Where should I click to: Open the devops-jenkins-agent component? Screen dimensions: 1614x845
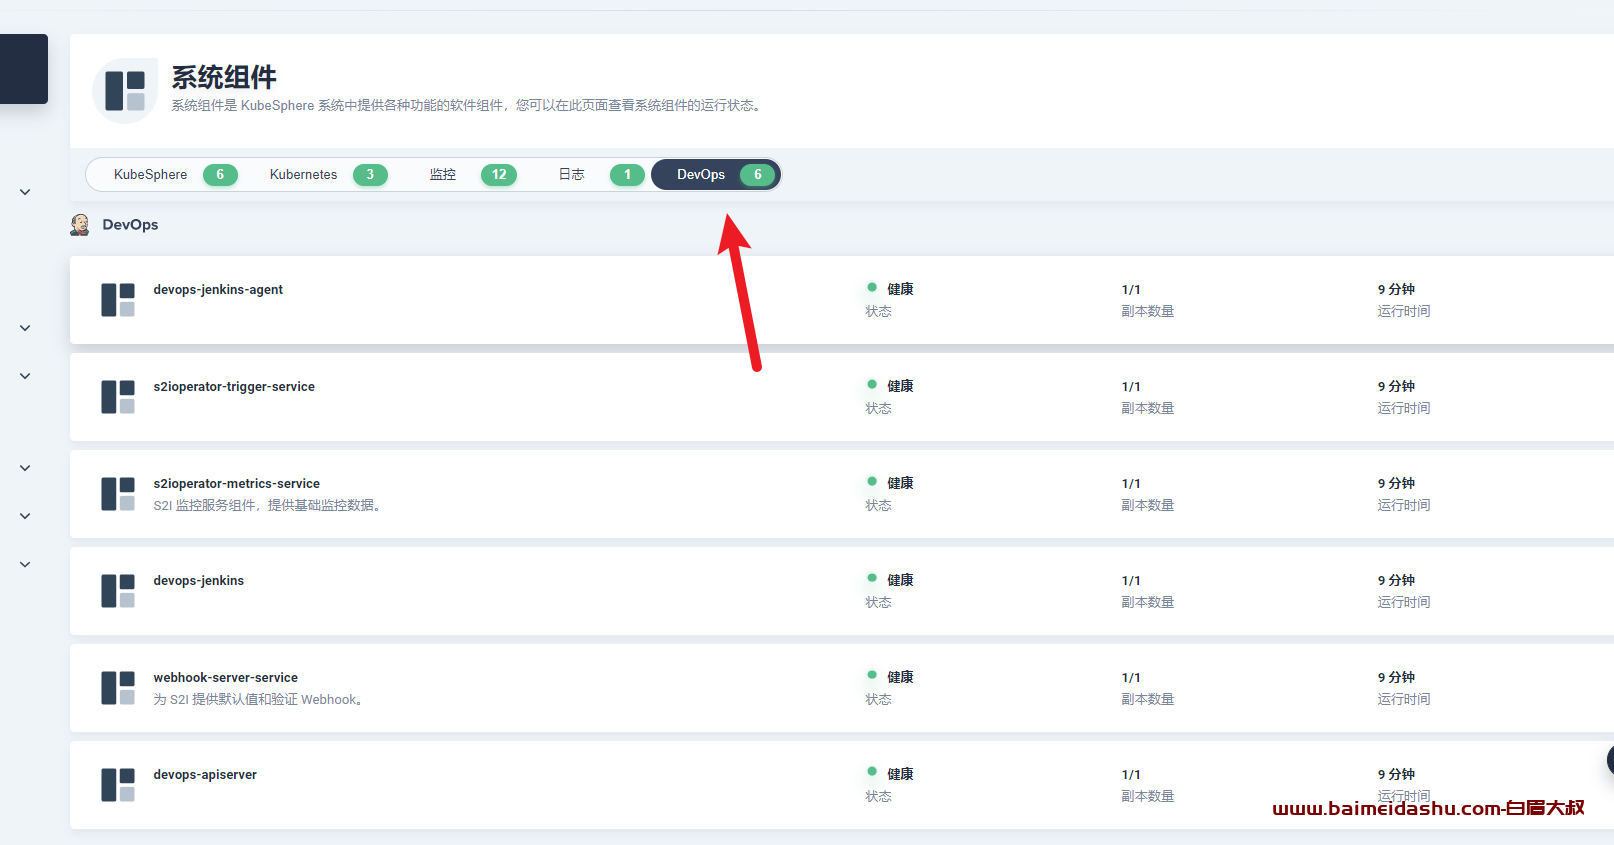tap(218, 290)
